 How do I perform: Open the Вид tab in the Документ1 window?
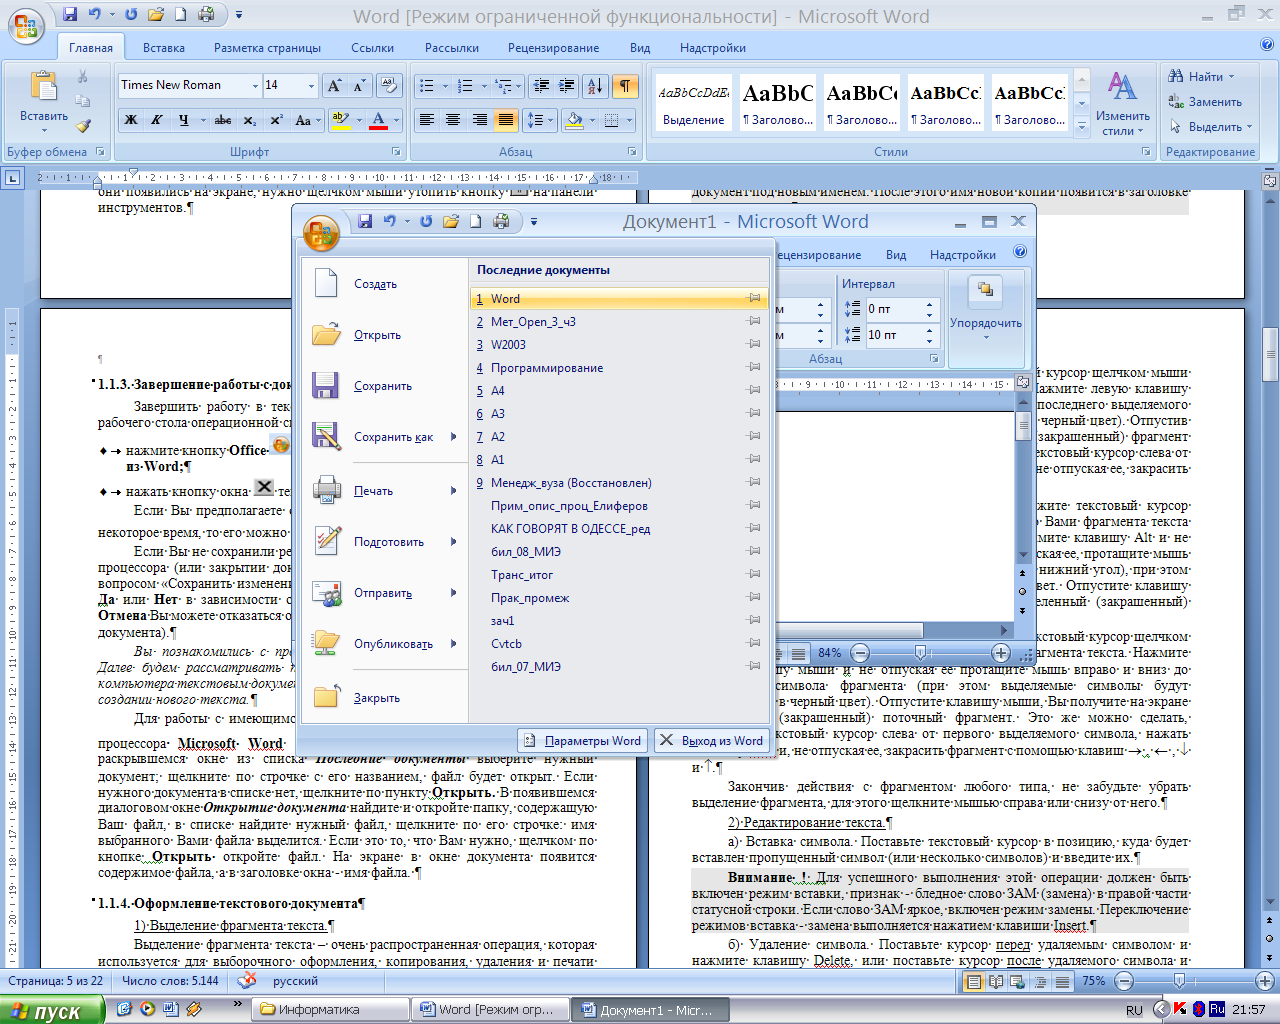tap(896, 254)
